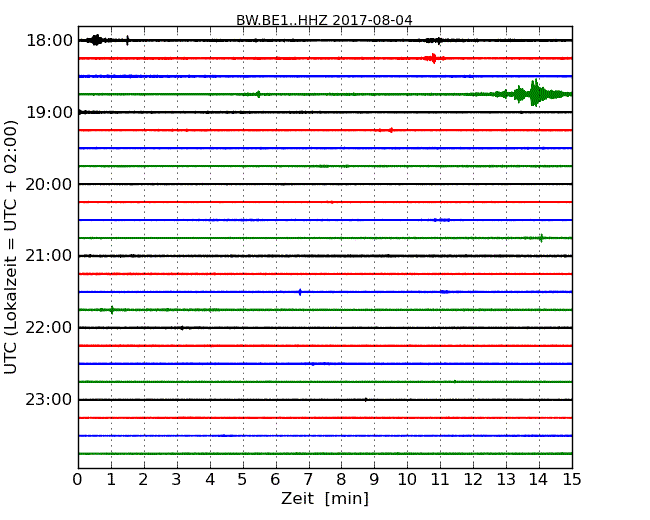Click x-axis tick label 0
The image size is (650, 520).
coord(78,480)
